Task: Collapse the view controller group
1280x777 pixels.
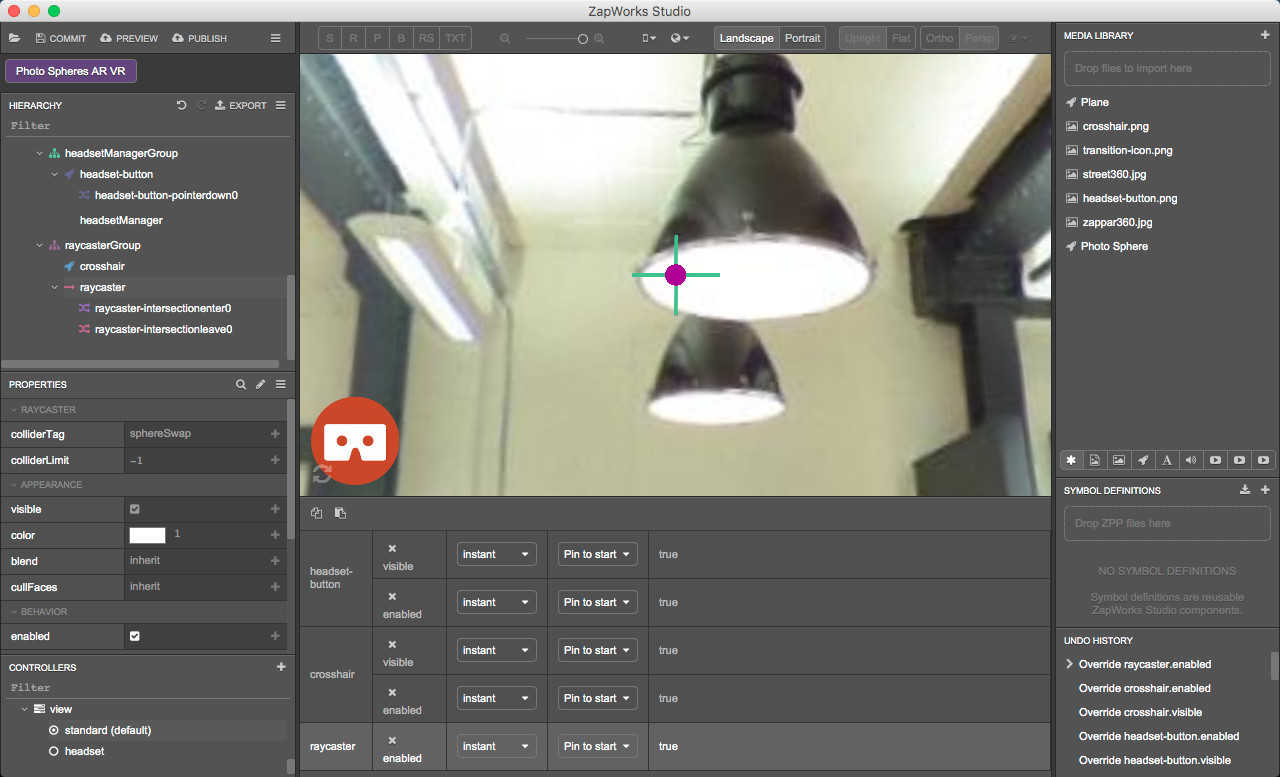Action: 24,709
